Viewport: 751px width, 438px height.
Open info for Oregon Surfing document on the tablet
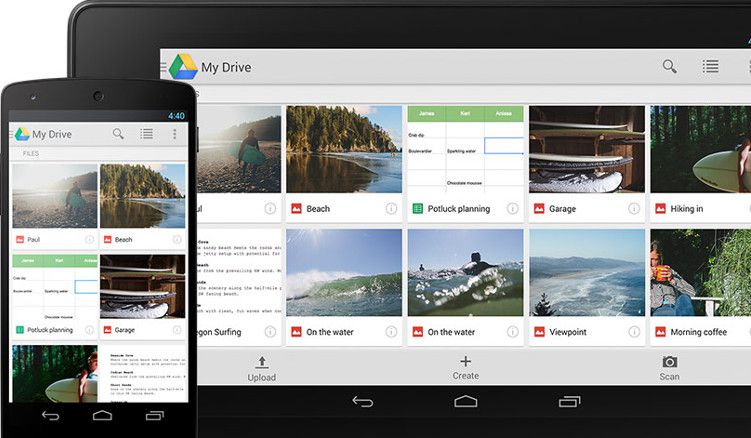[x=270, y=332]
